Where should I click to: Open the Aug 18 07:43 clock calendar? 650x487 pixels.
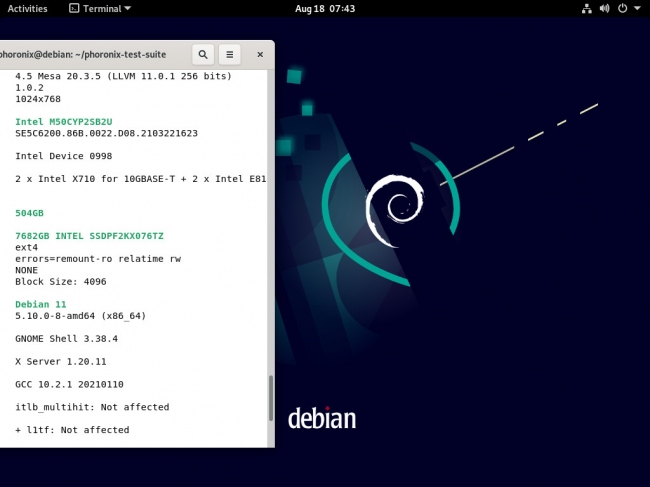324,8
